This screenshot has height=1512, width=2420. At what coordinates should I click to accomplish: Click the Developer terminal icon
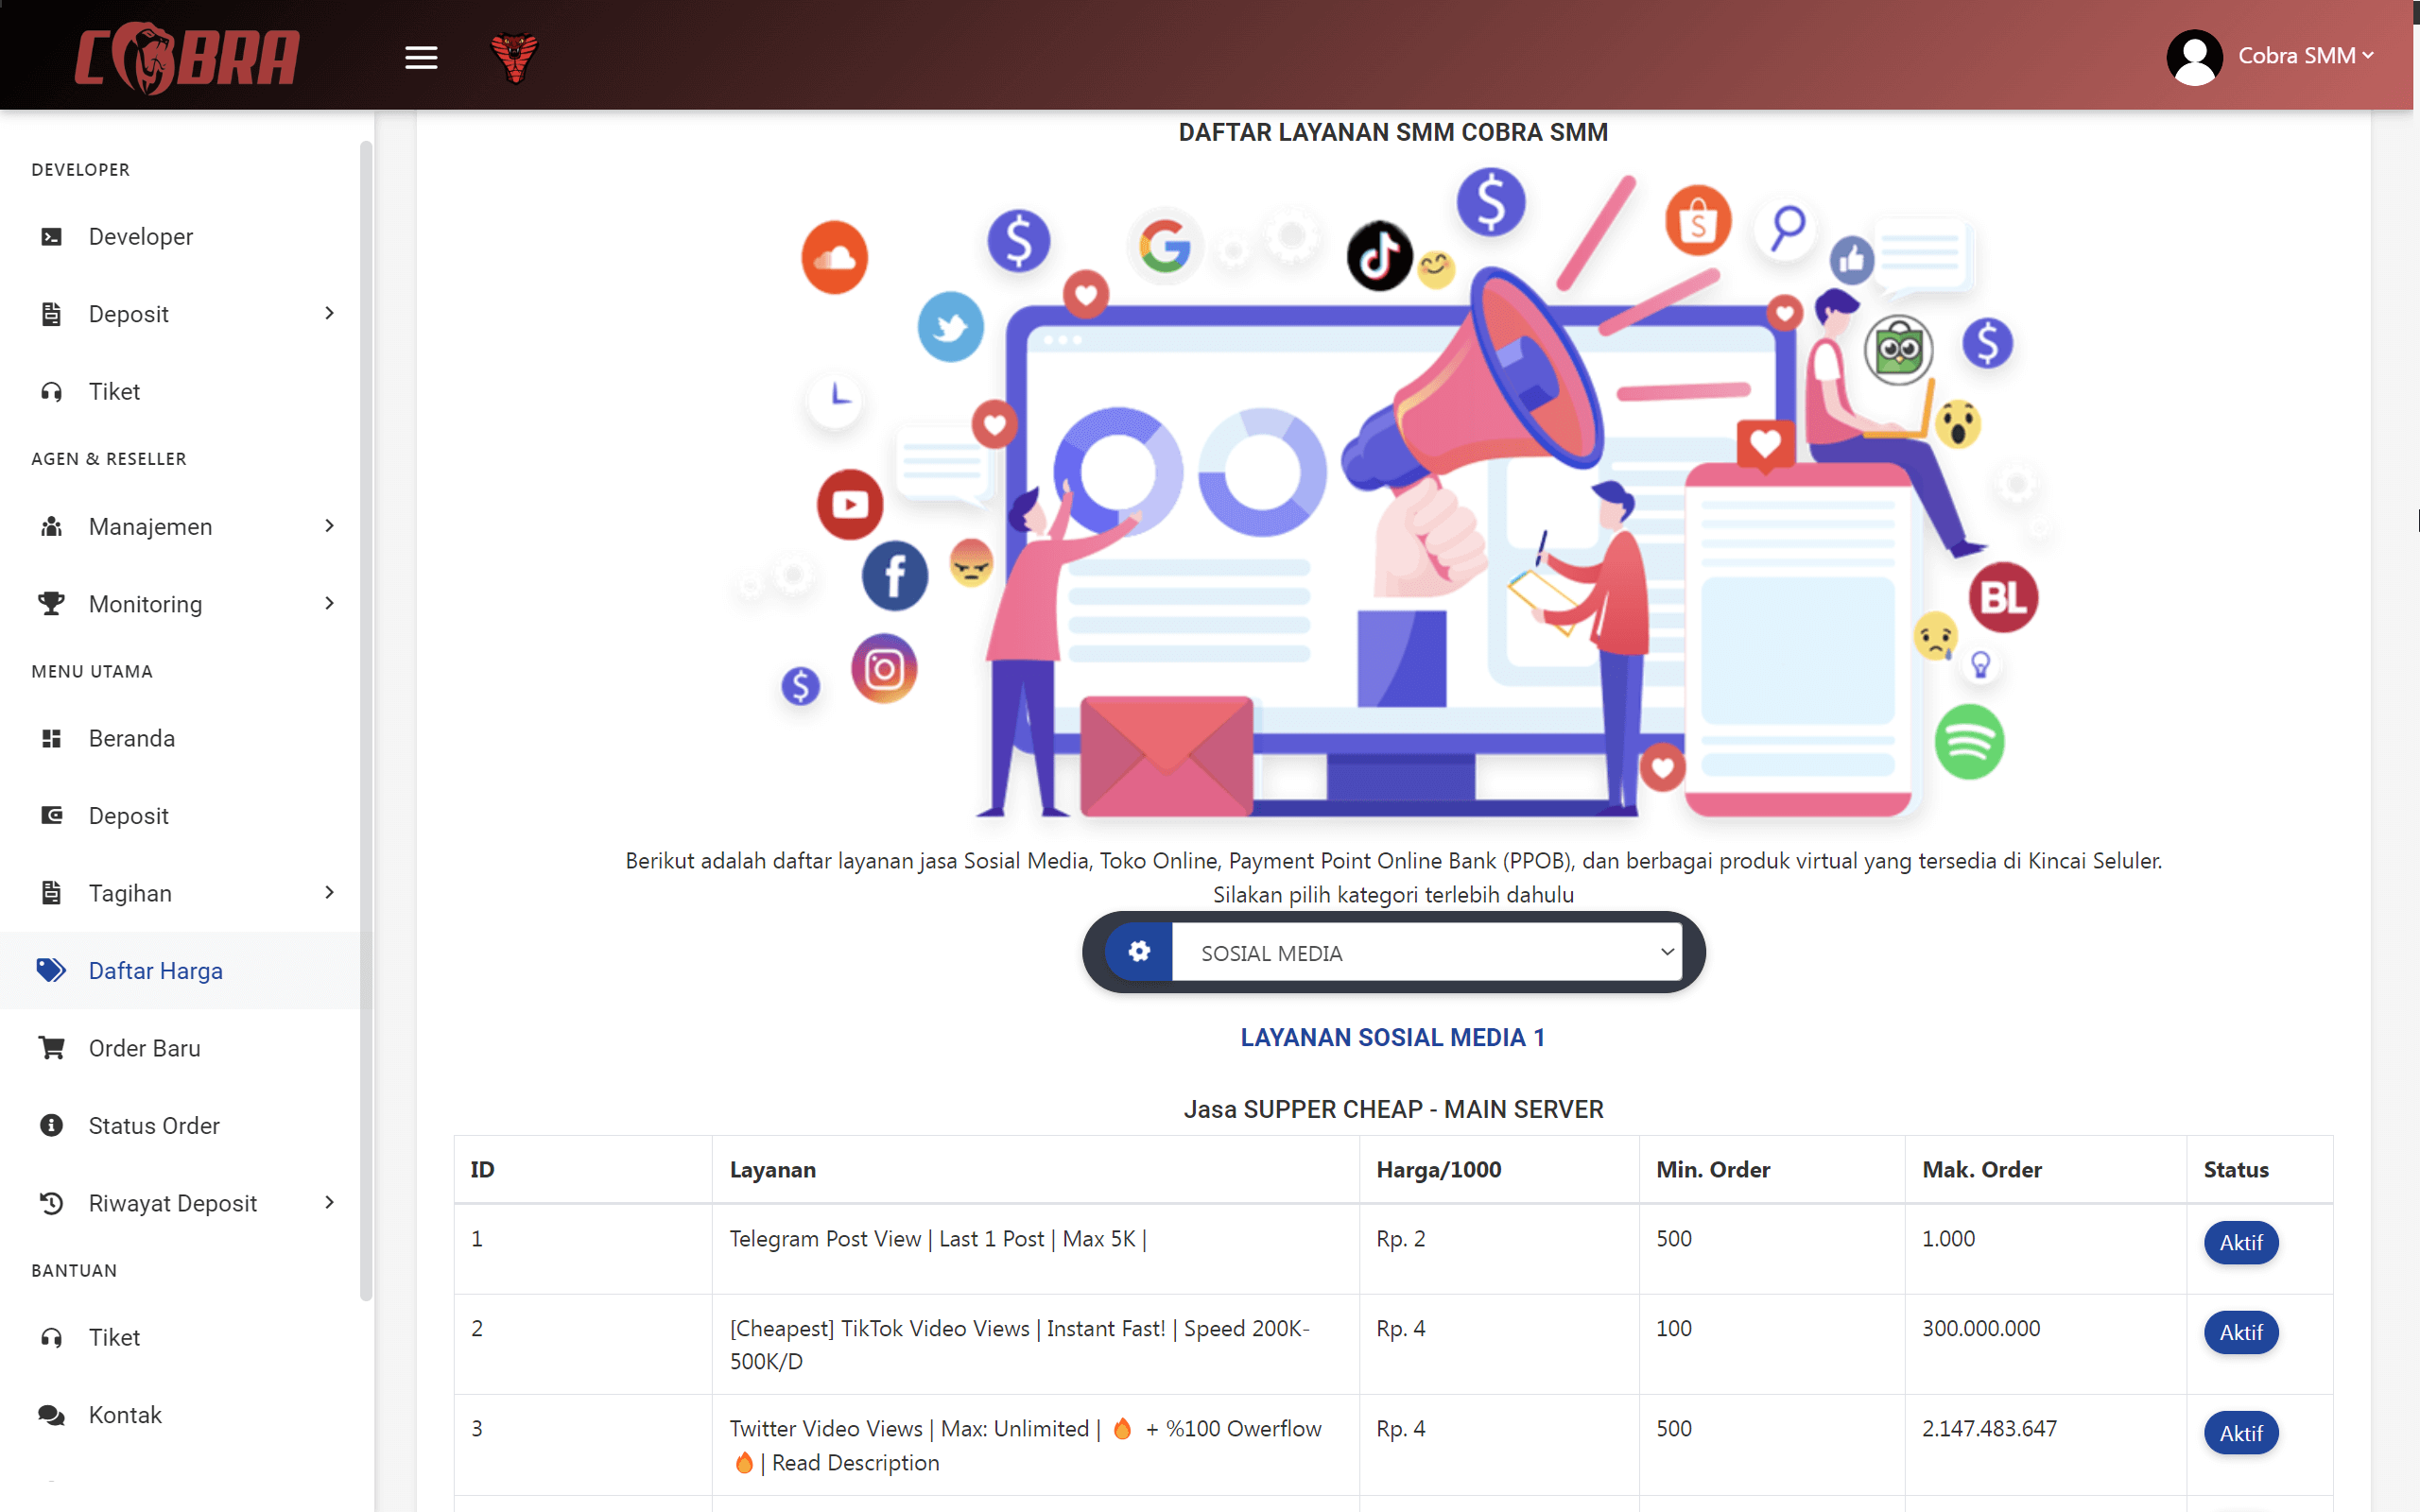pyautogui.click(x=51, y=237)
